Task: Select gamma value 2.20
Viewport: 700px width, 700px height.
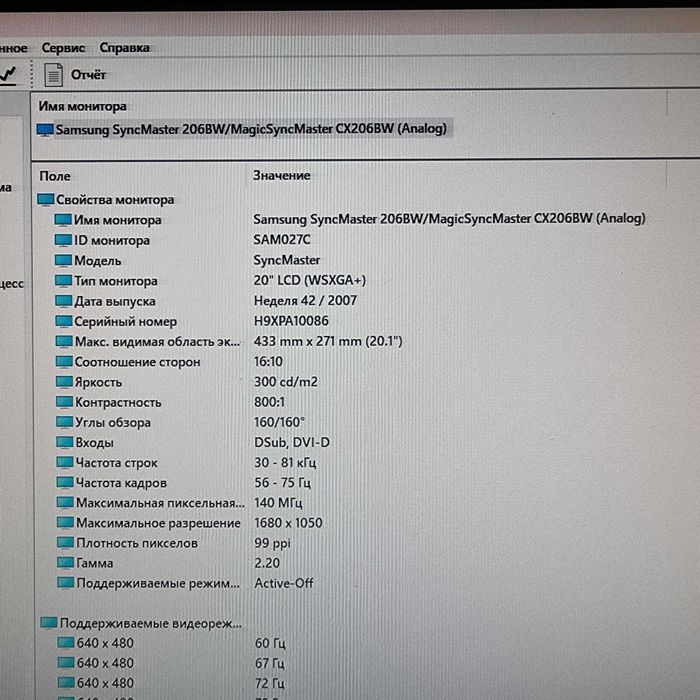Action: (267, 563)
